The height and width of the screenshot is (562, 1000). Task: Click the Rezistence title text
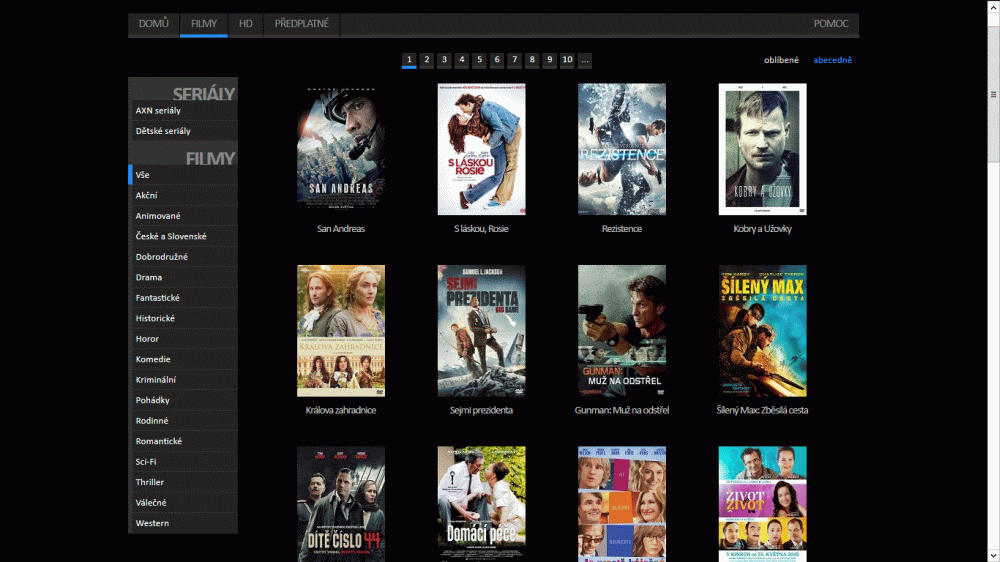(622, 228)
